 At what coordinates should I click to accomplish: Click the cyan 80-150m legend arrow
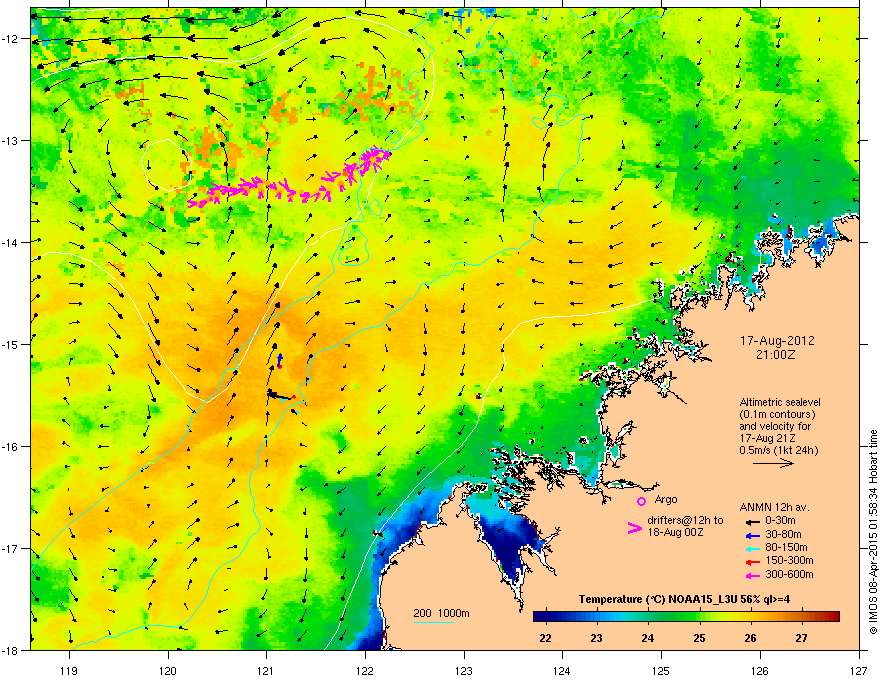coord(751,548)
